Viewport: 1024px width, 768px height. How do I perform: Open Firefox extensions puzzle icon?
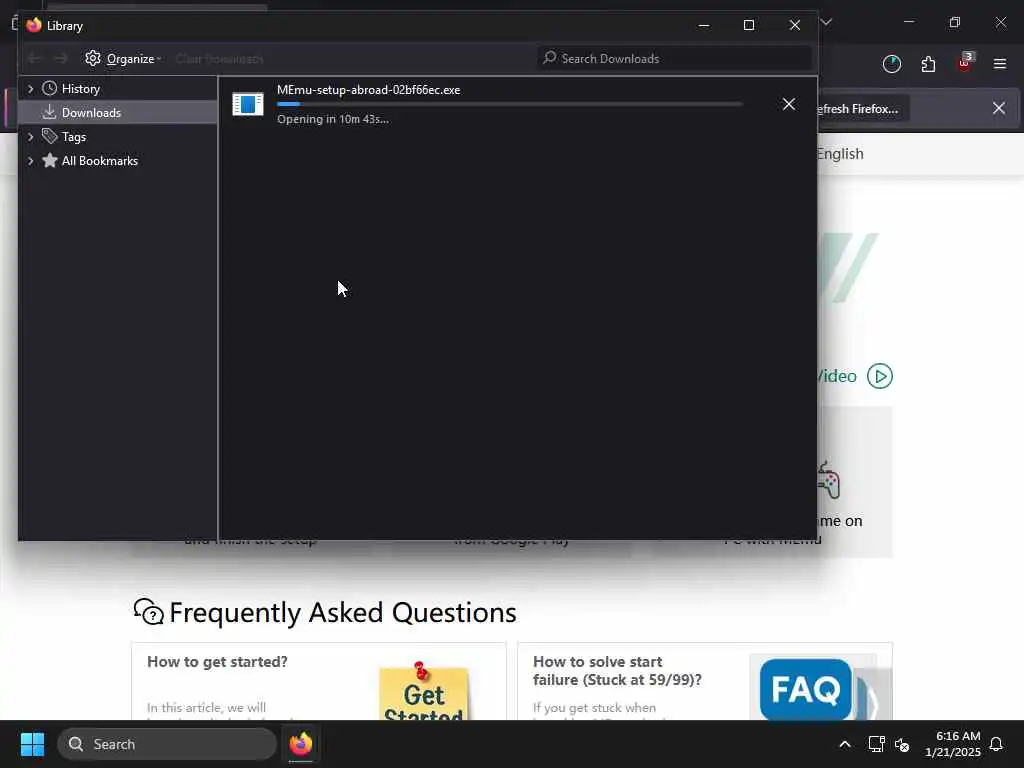(928, 64)
